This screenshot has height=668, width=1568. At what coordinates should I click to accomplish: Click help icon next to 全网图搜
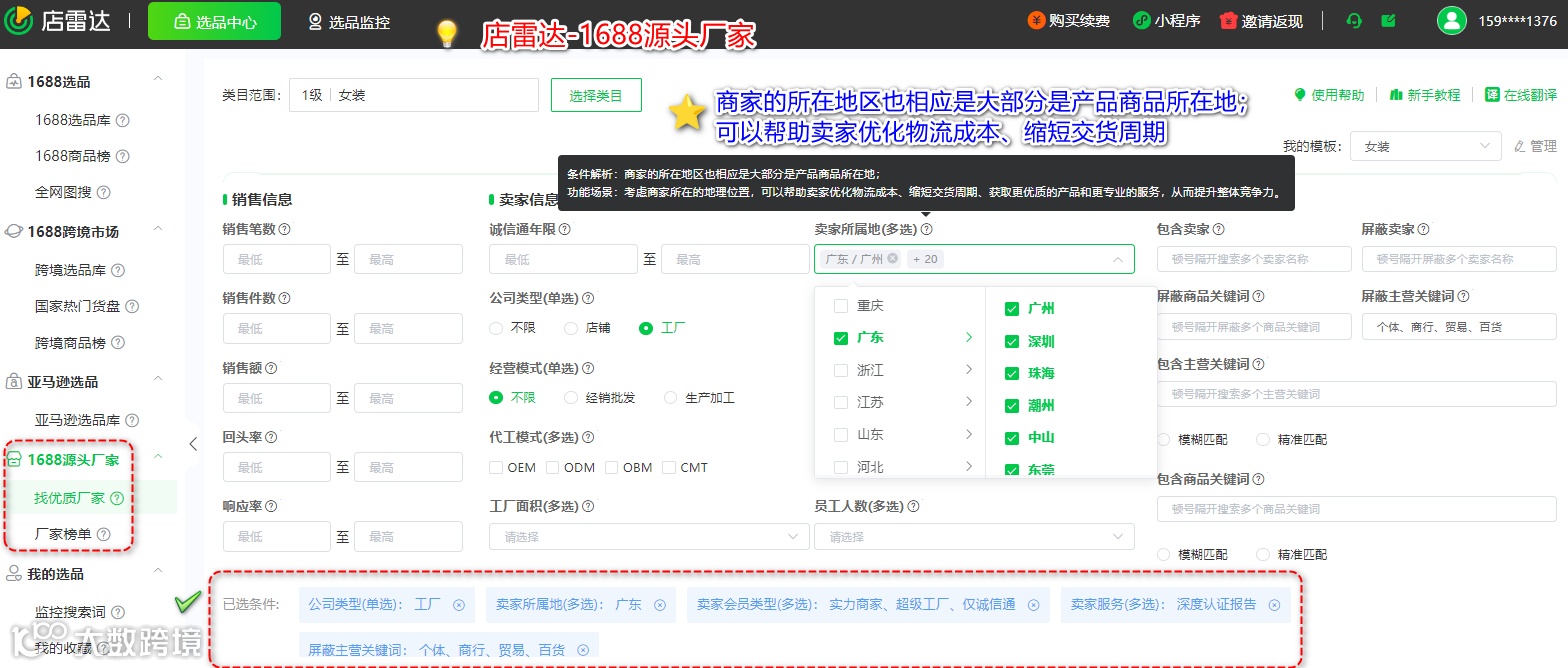(x=103, y=192)
